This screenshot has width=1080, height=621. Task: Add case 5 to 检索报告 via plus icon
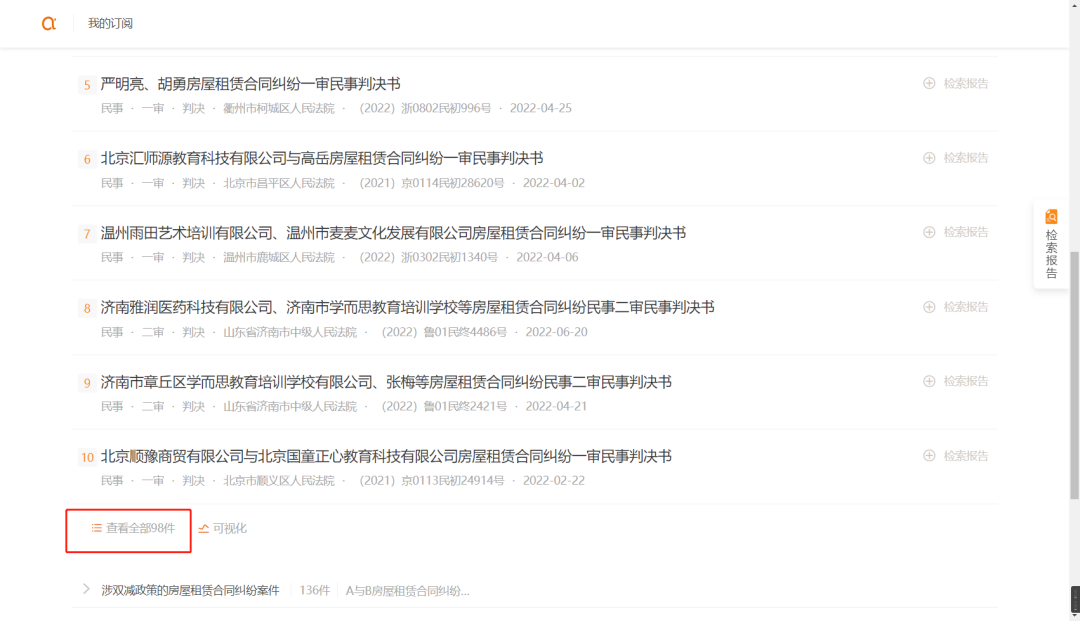(x=929, y=83)
